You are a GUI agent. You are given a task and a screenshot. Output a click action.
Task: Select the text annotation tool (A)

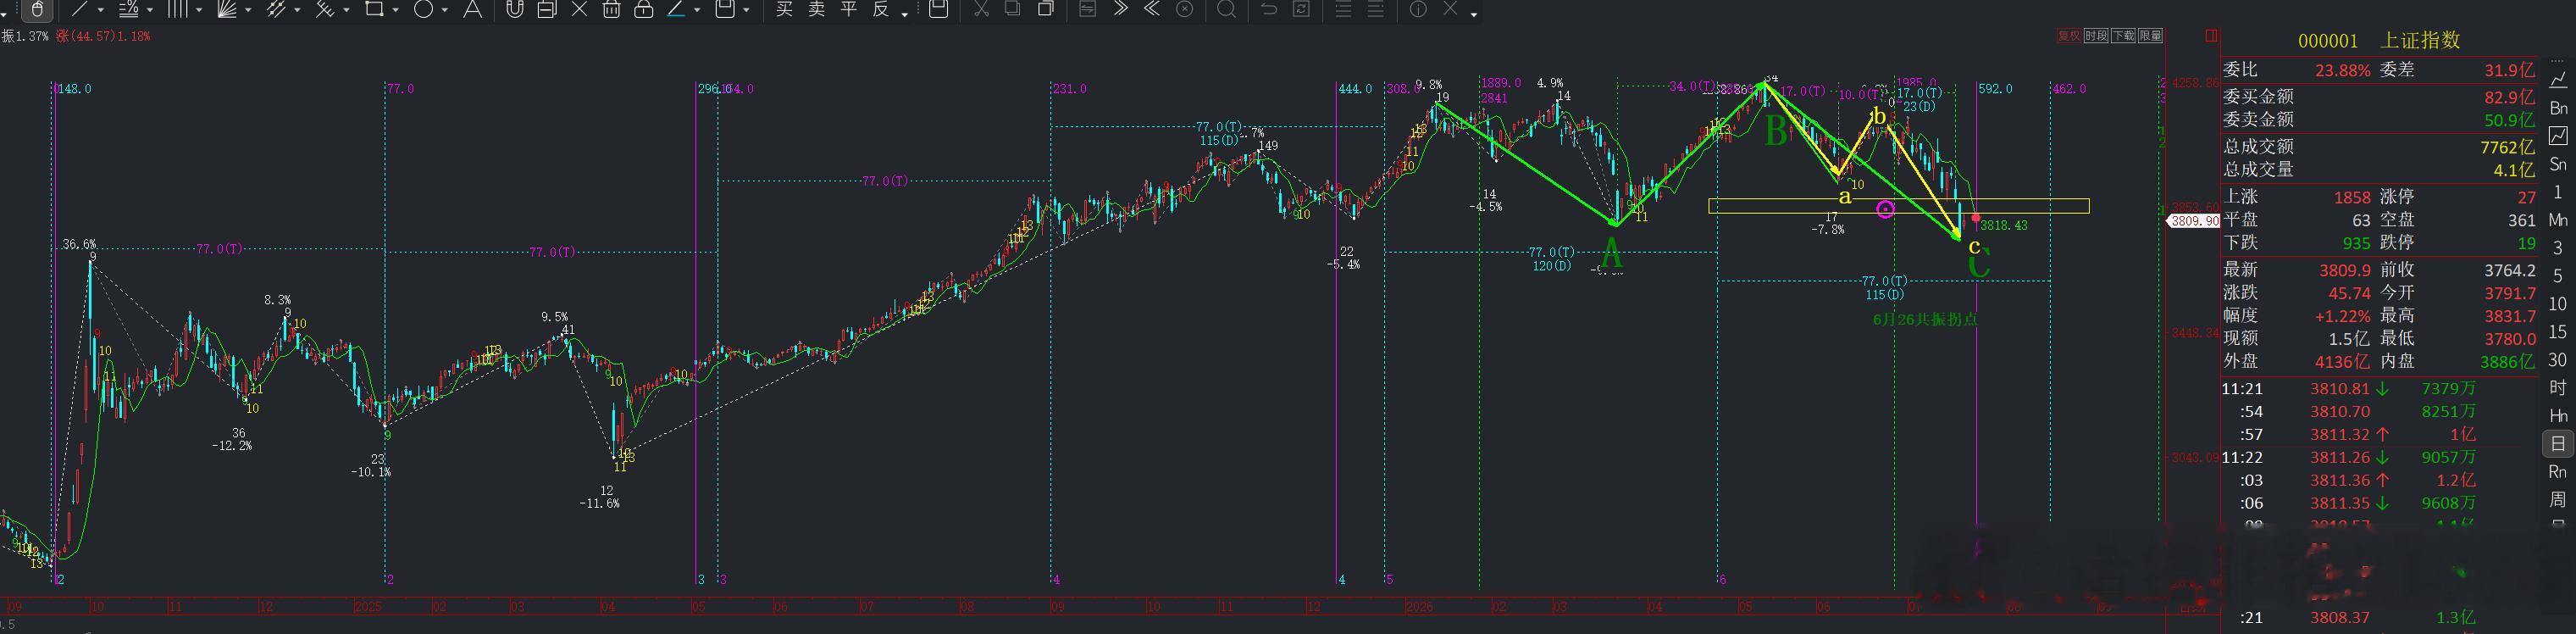[473, 10]
